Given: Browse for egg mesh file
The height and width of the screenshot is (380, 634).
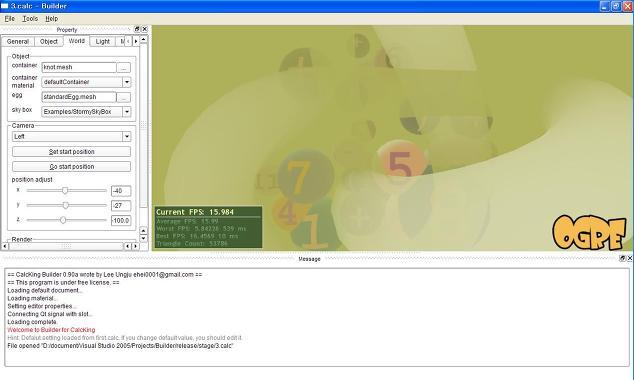Looking at the screenshot, I should (x=124, y=97).
